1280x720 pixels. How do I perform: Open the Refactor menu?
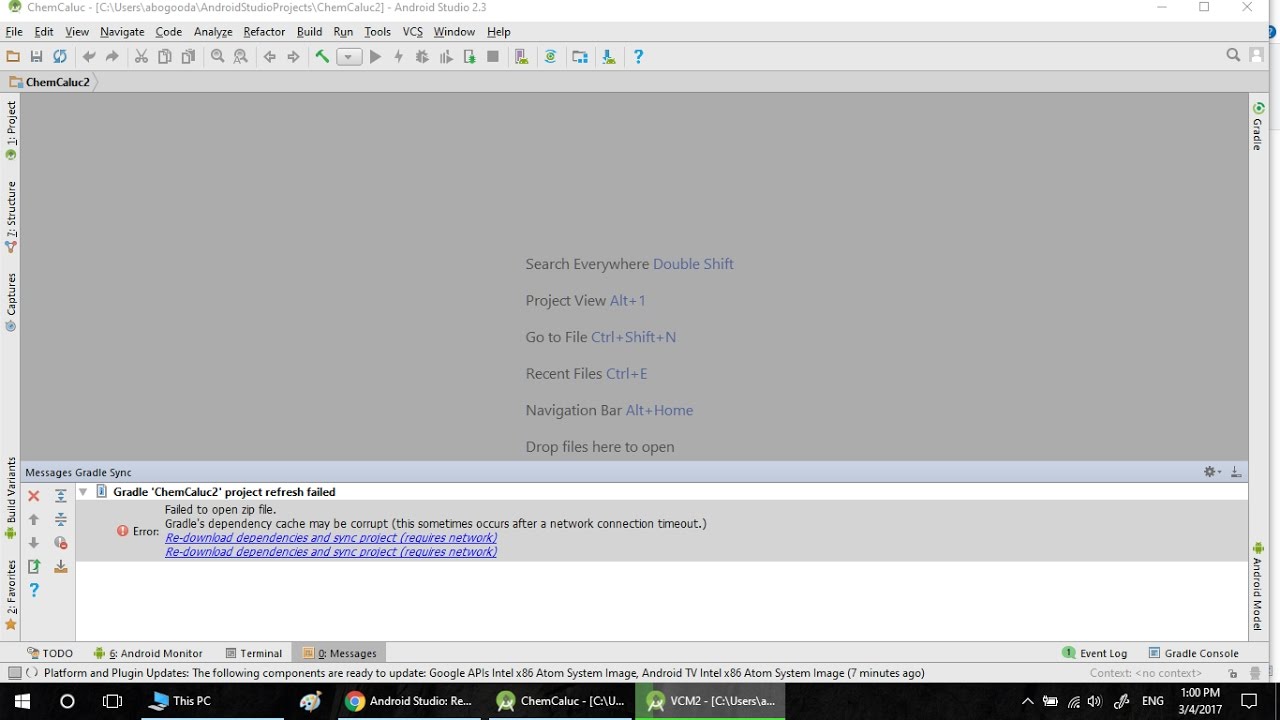[264, 32]
